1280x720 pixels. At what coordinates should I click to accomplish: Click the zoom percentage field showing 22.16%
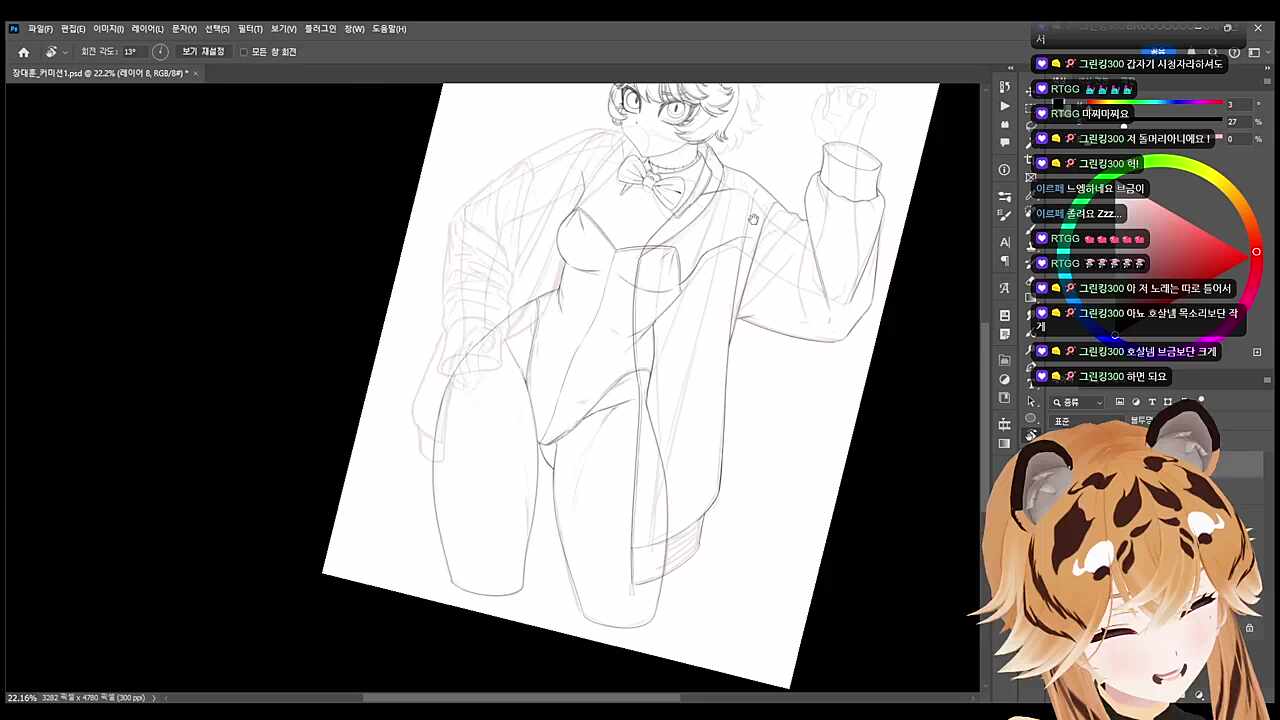pos(22,698)
